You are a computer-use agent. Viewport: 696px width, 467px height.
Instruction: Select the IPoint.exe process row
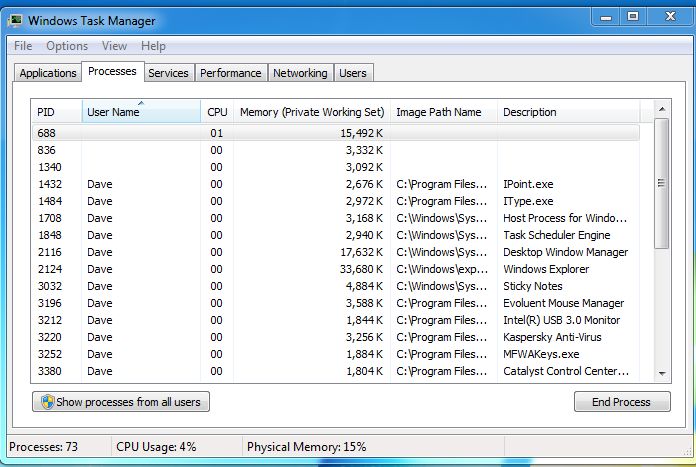(x=336, y=184)
